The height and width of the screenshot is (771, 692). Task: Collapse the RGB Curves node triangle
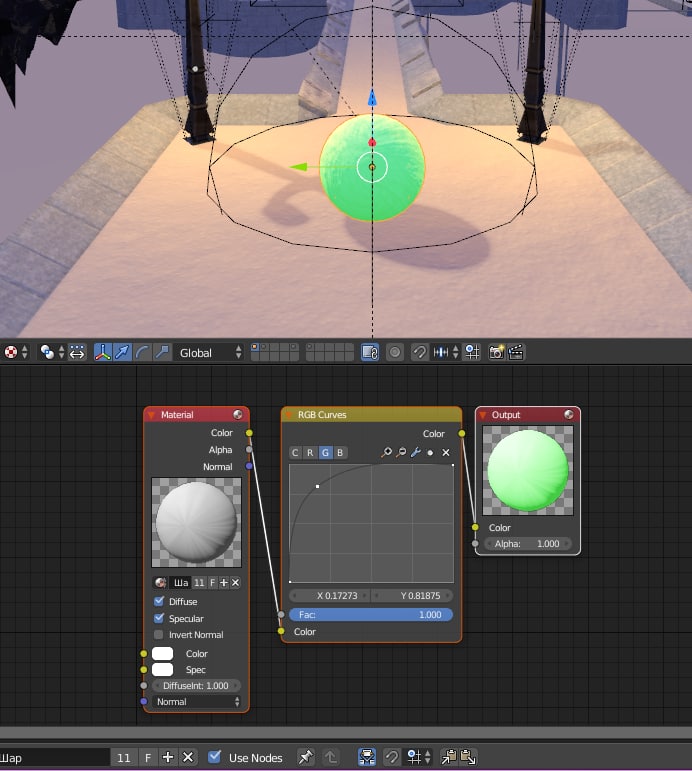coord(289,415)
